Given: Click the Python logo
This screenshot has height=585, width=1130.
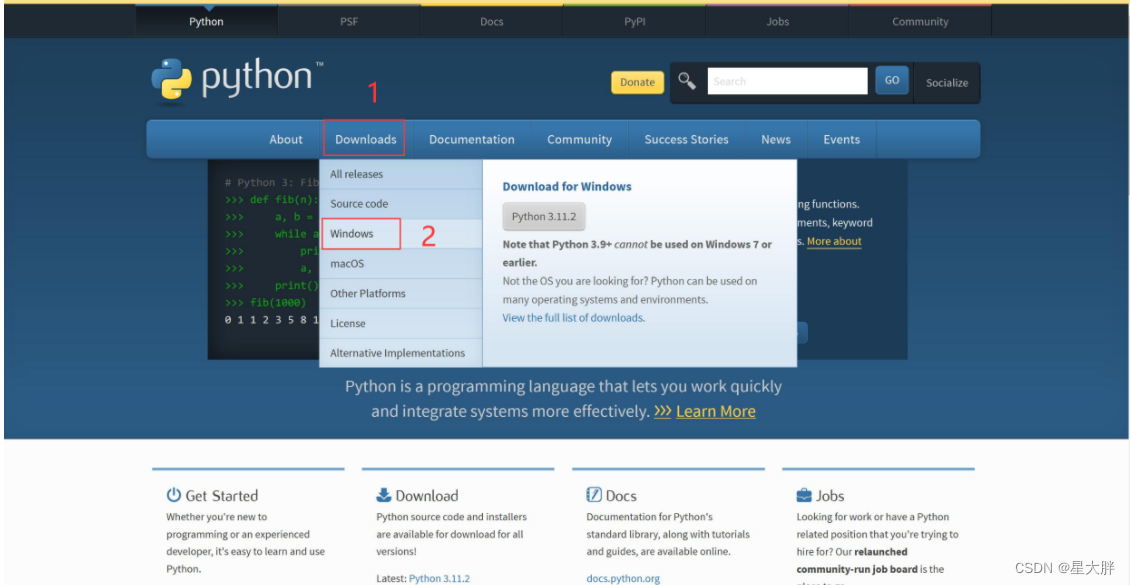Looking at the screenshot, I should coord(237,79).
